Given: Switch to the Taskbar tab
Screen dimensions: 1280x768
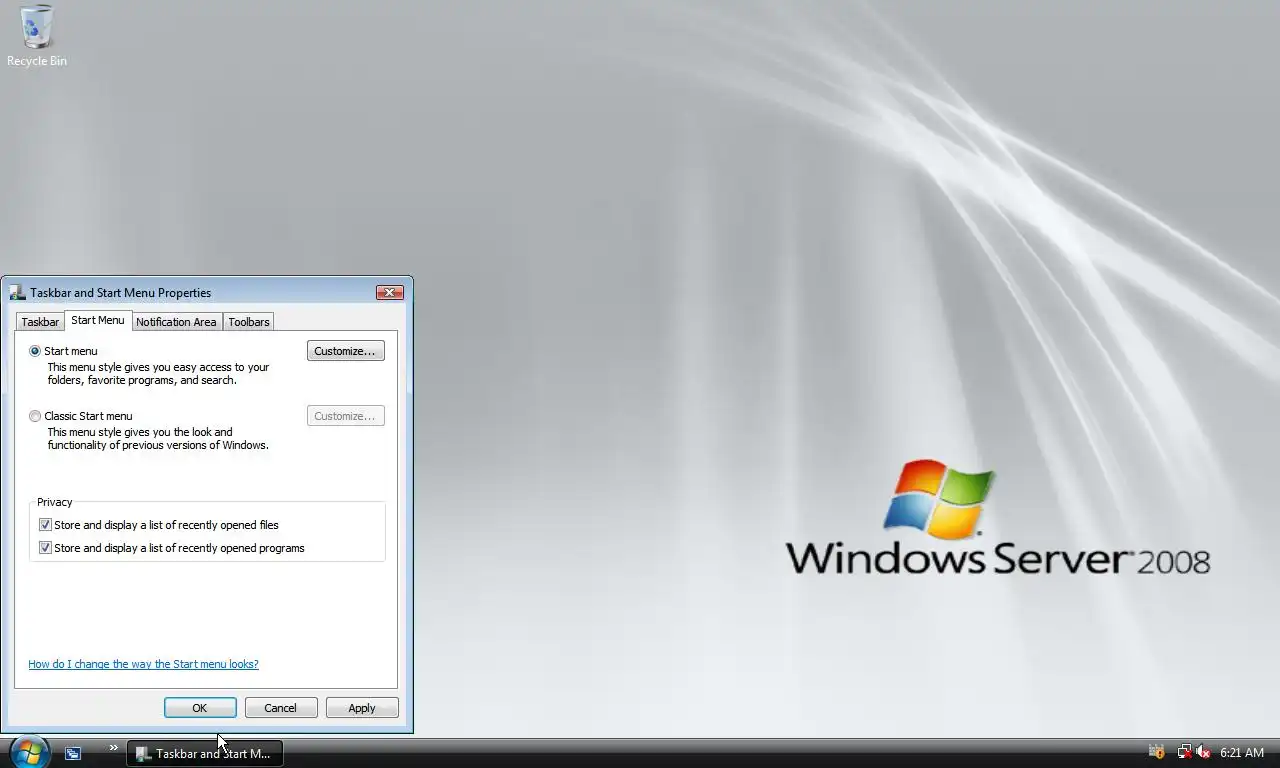Looking at the screenshot, I should point(40,322).
